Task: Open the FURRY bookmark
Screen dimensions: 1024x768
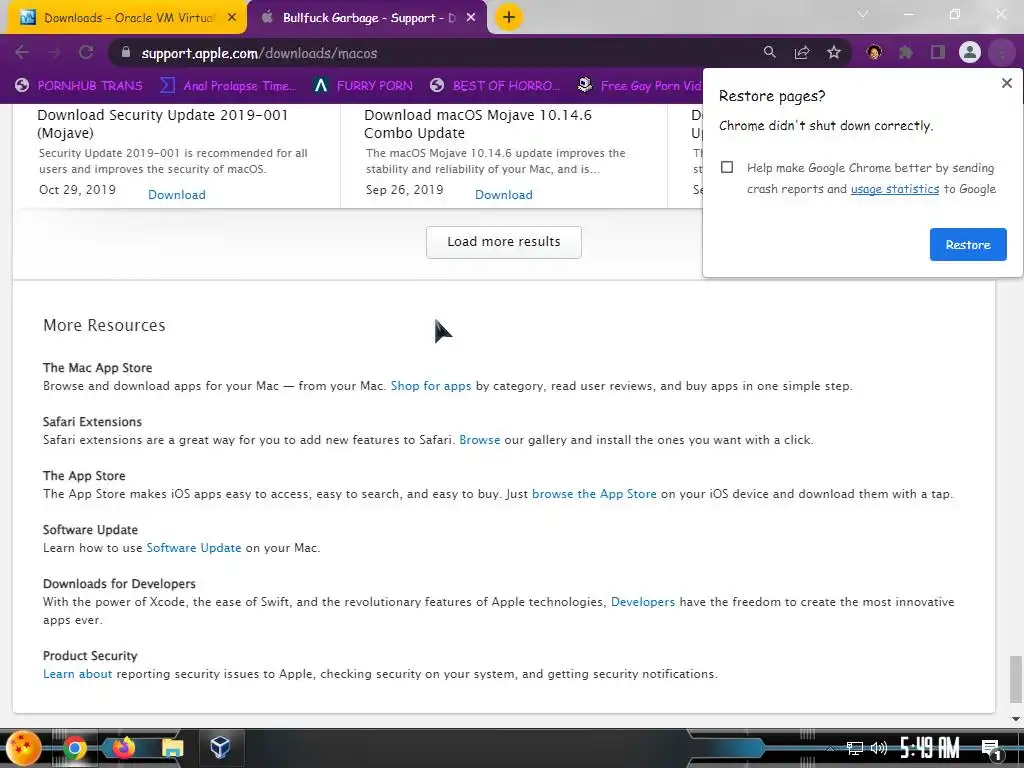Action: pyautogui.click(x=363, y=86)
